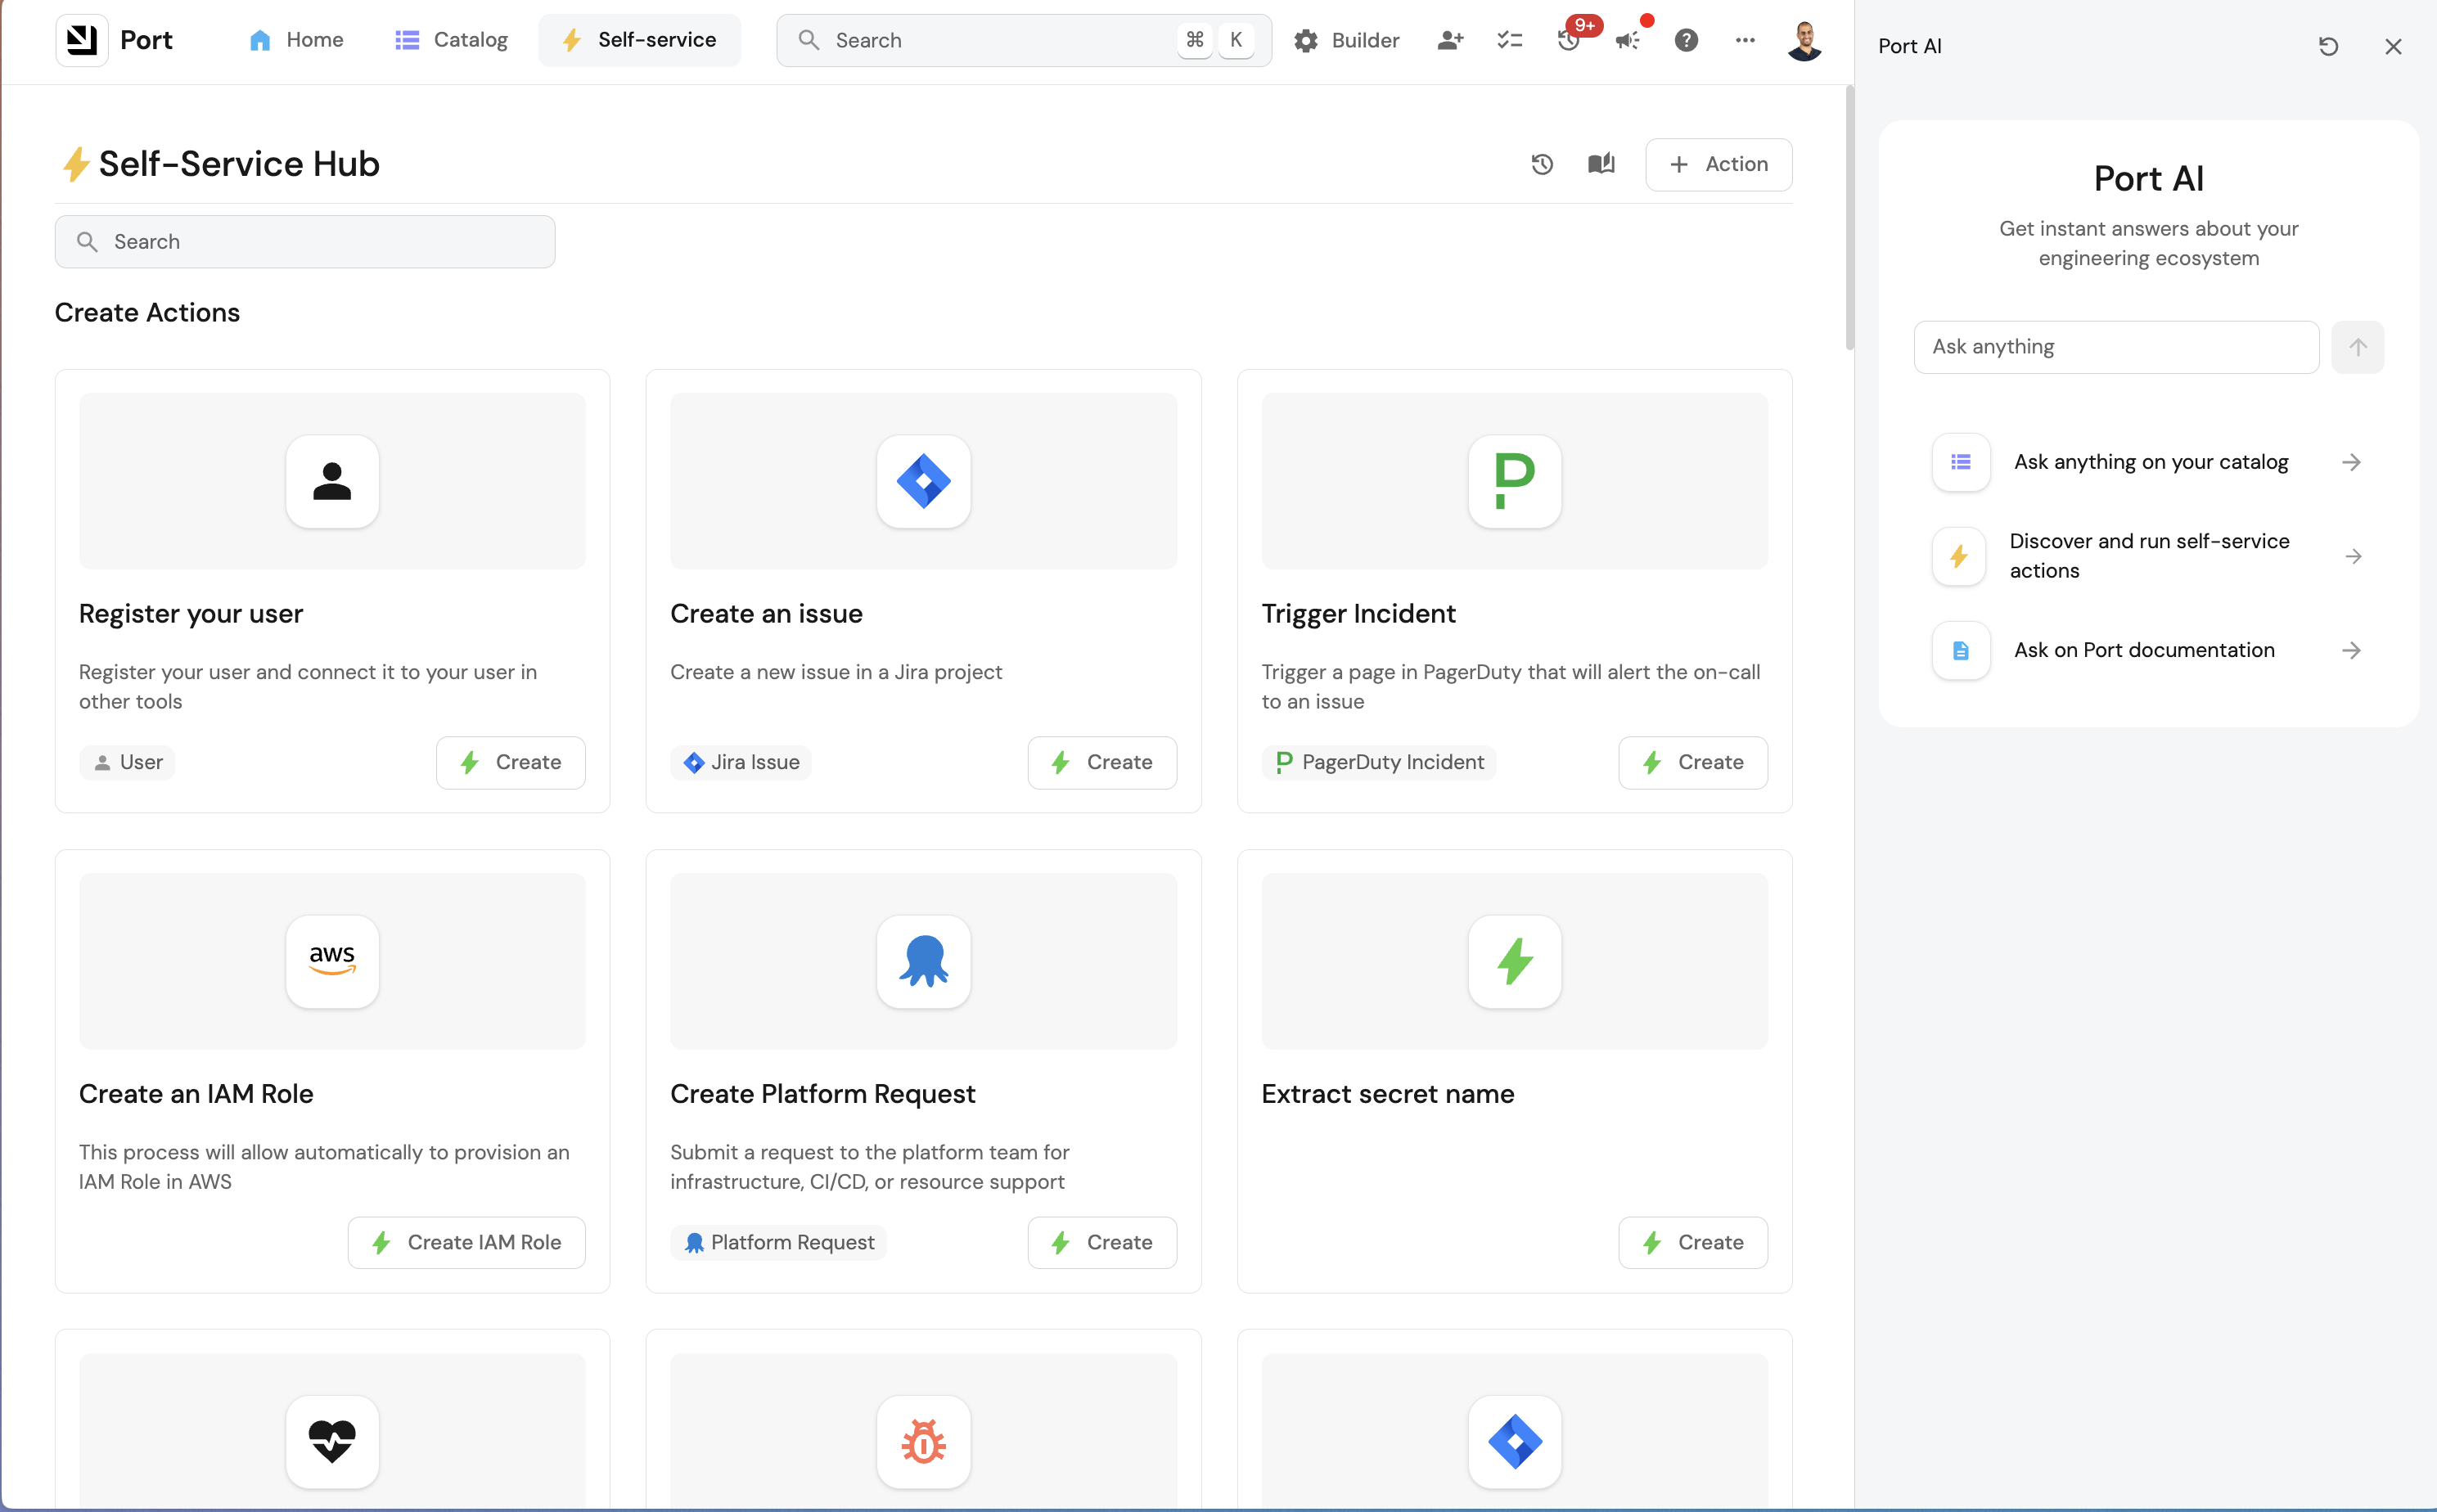Click the Port logo icon
2437x1512 pixels.
pyautogui.click(x=82, y=40)
